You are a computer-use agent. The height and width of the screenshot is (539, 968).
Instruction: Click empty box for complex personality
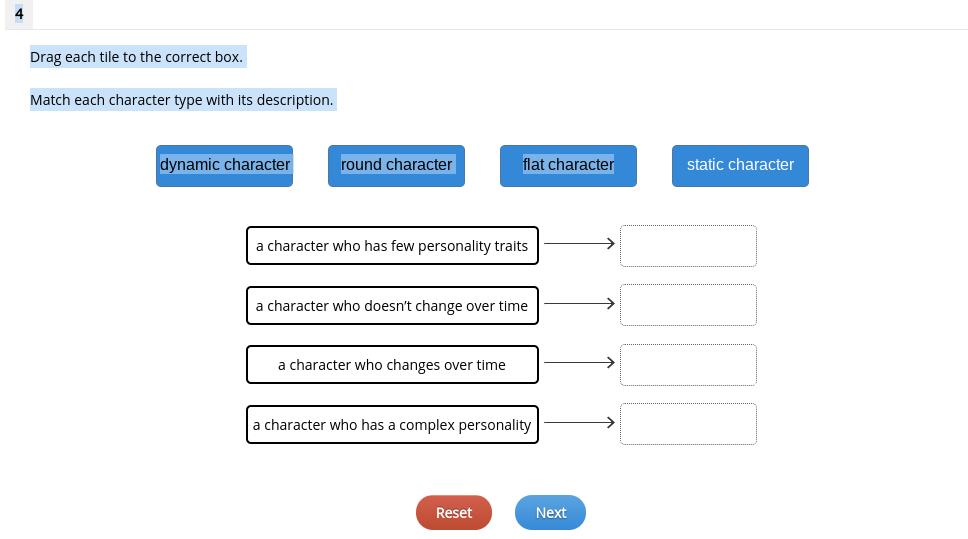pyautogui.click(x=688, y=424)
